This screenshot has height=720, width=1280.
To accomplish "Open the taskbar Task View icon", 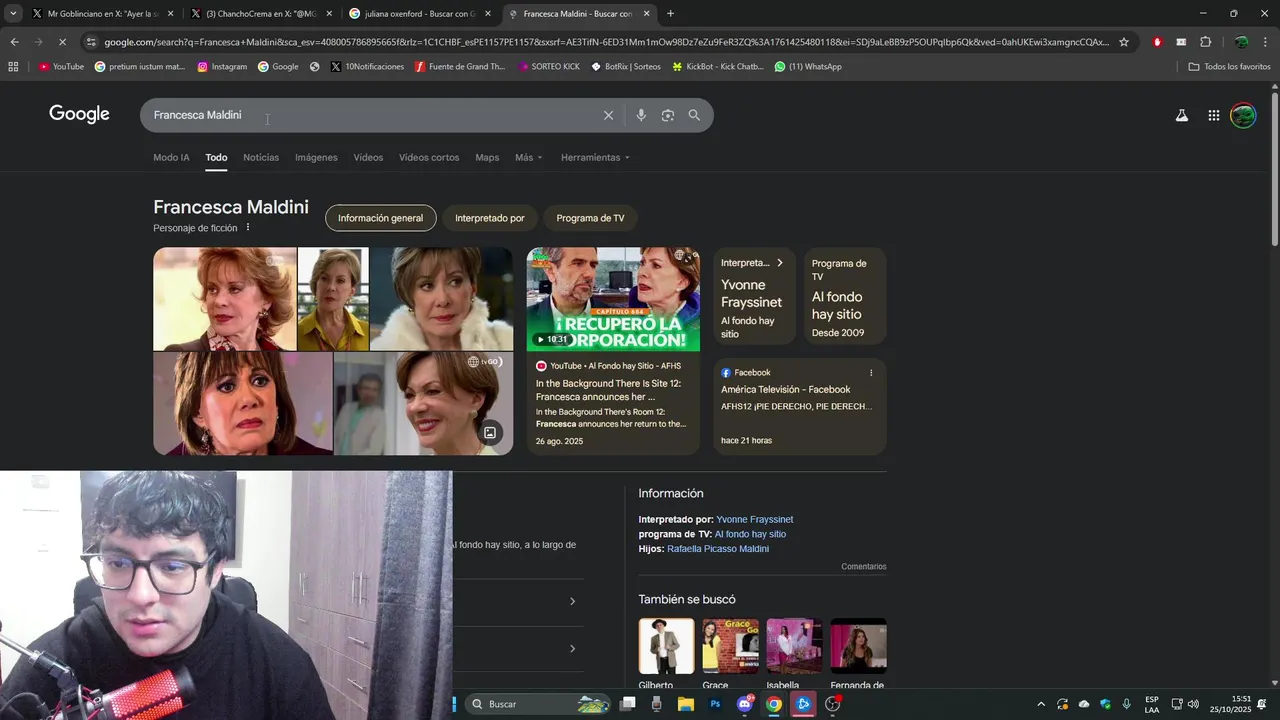I will 627,704.
